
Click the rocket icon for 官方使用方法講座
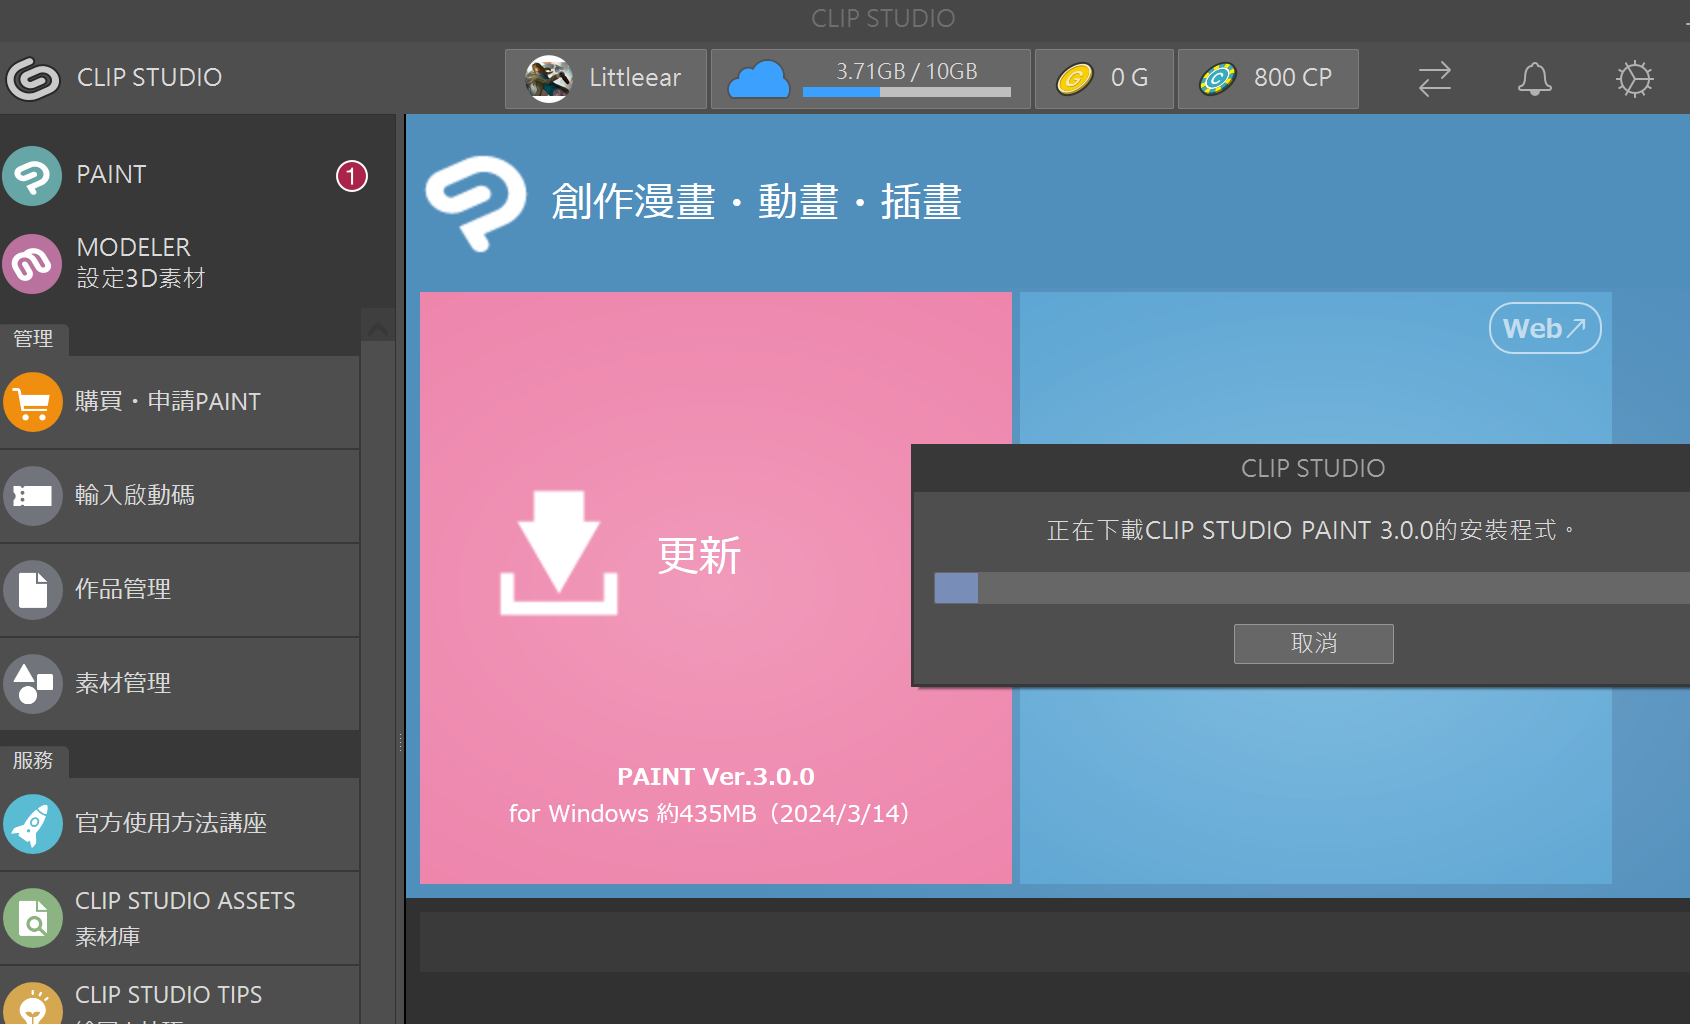click(x=33, y=824)
